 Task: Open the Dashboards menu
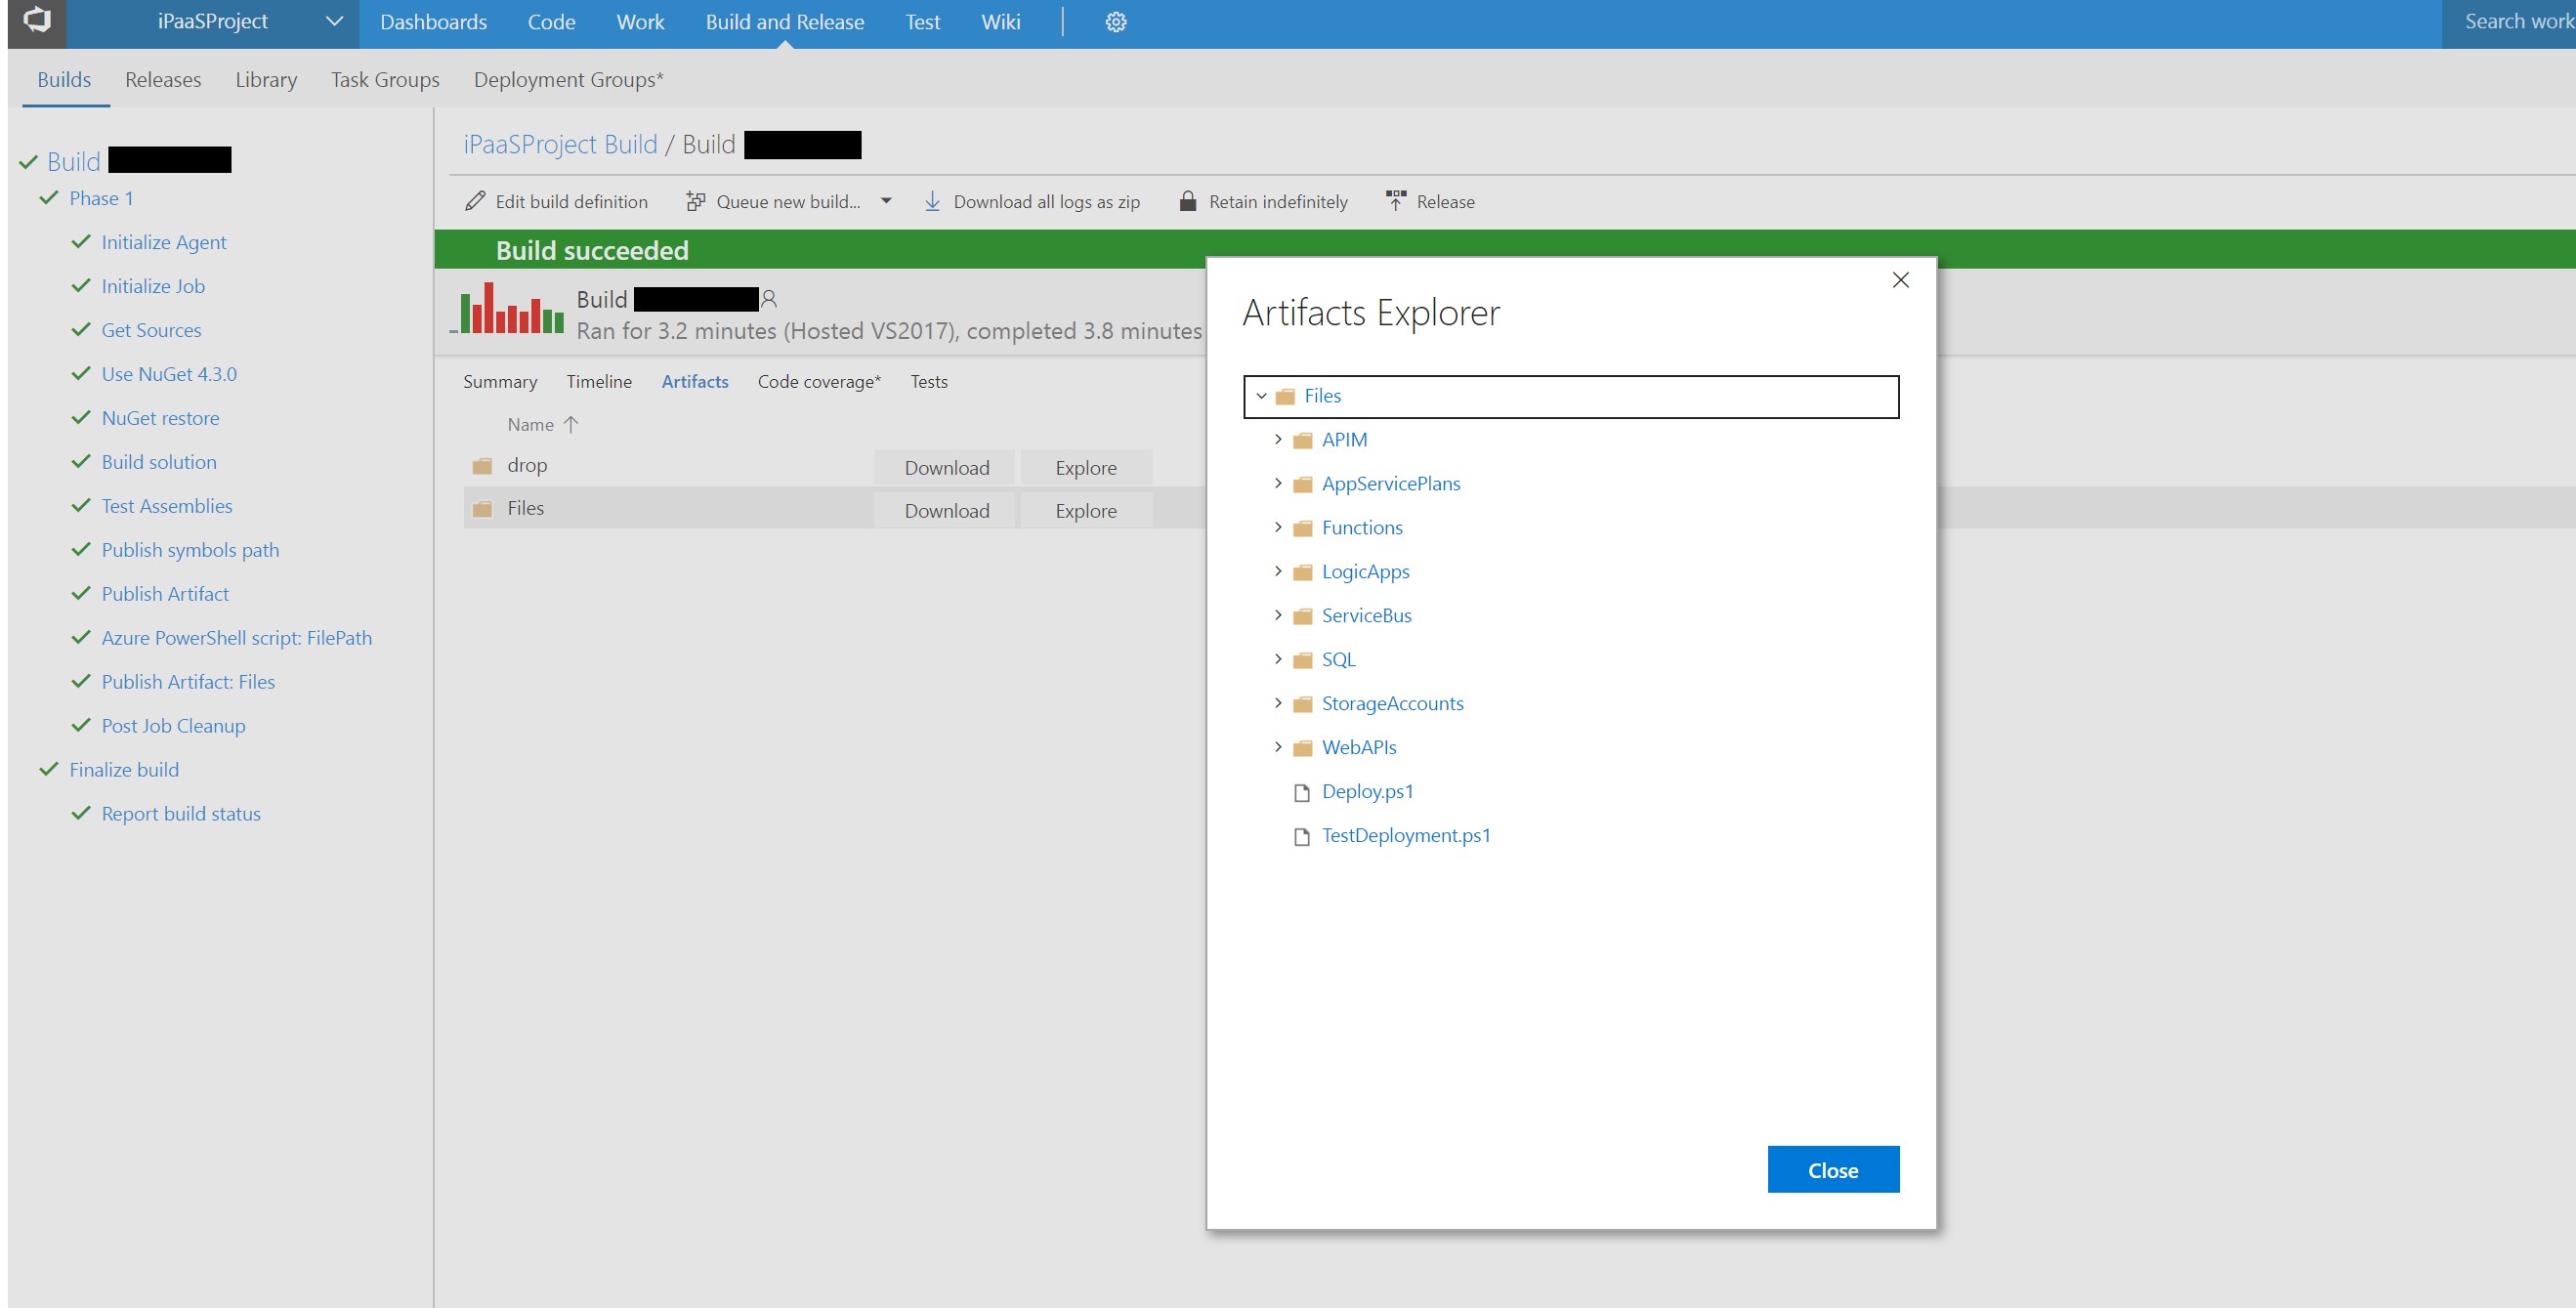433,22
